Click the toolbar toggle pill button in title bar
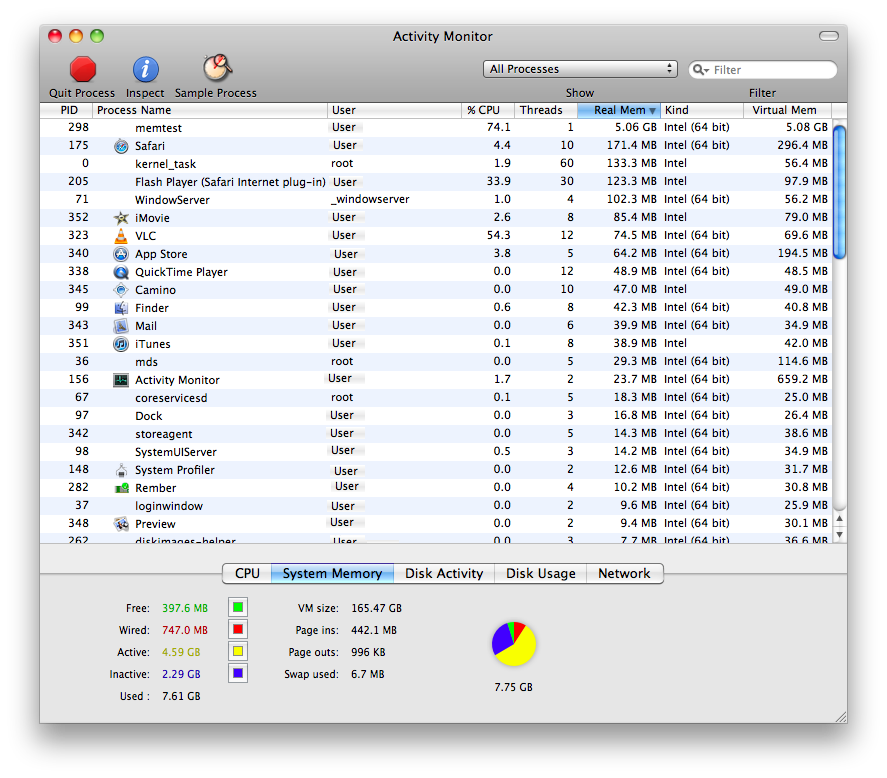This screenshot has height=778, width=887. tap(829, 36)
